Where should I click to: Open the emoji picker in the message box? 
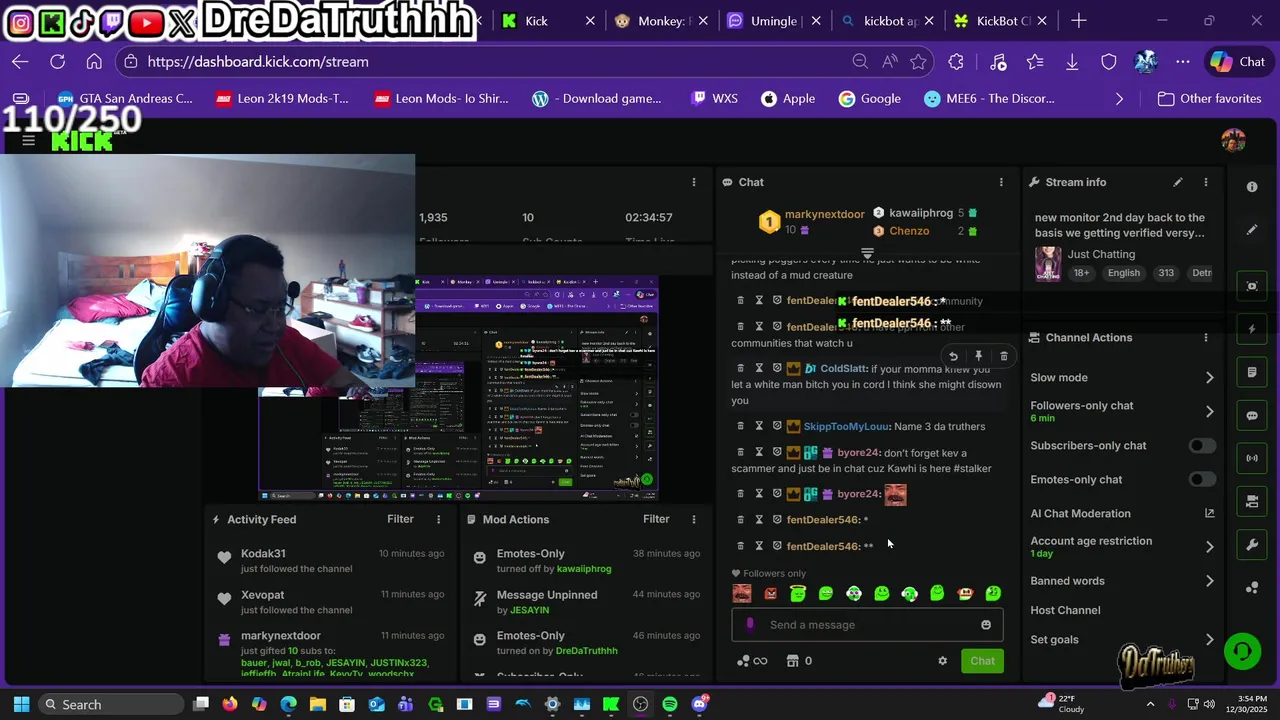pyautogui.click(x=986, y=625)
